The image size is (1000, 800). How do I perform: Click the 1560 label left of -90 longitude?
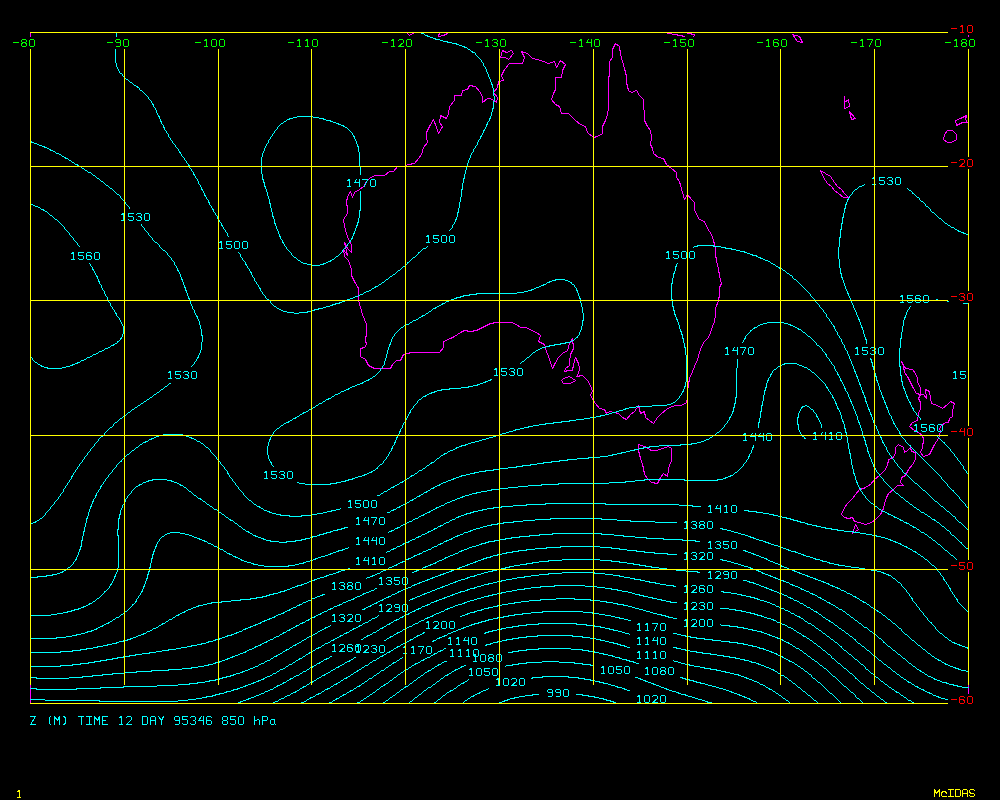click(x=85, y=256)
